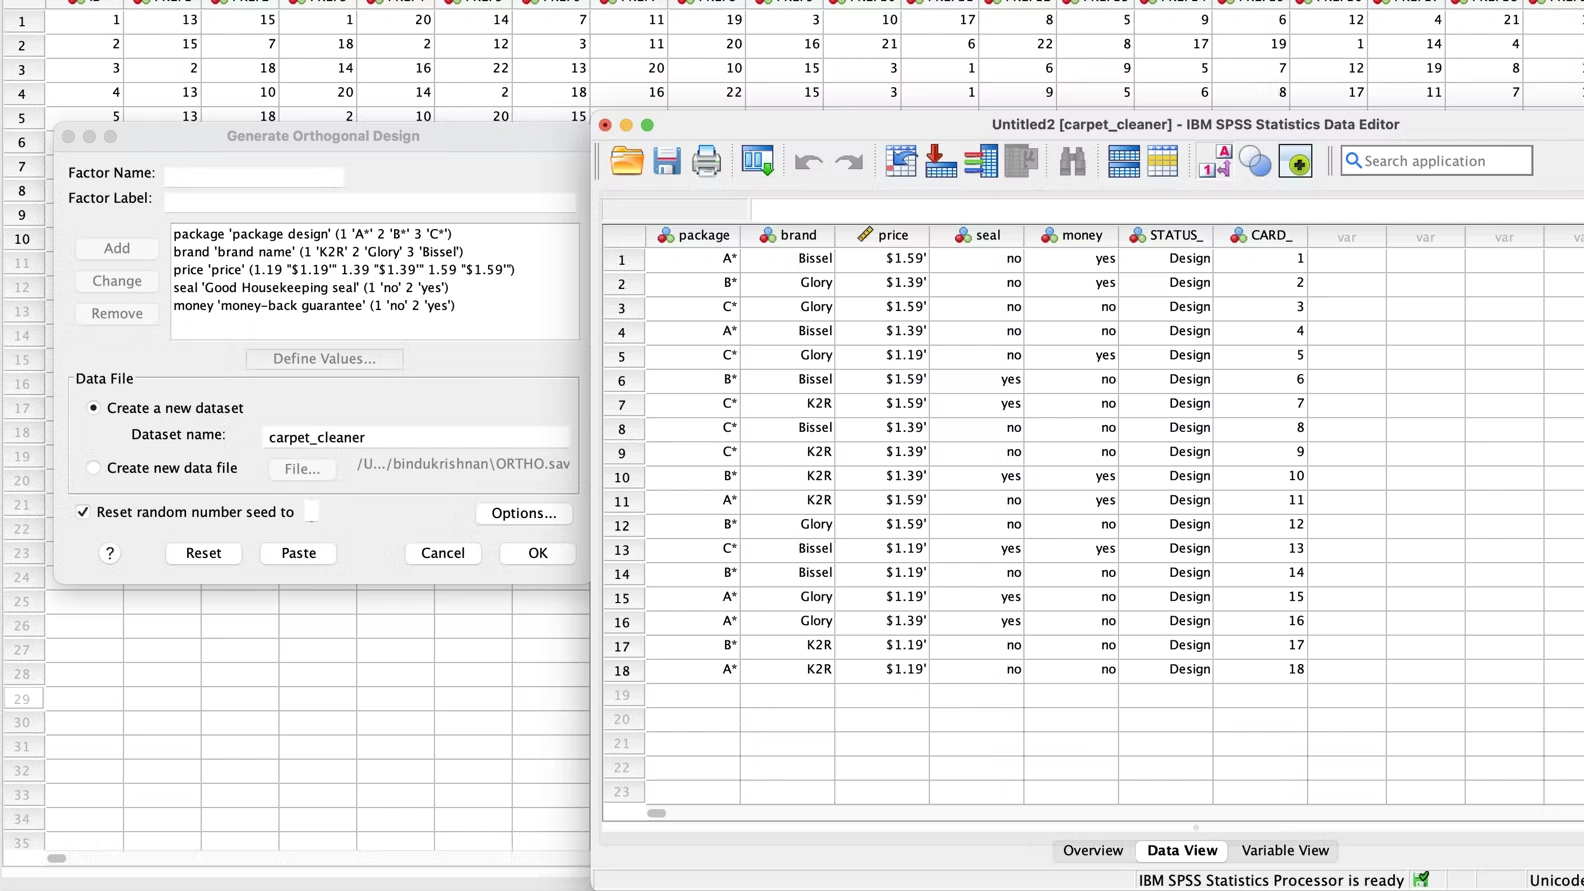1584x891 pixels.
Task: Uncheck Reset random number seed to checkbox
Action: coord(83,512)
